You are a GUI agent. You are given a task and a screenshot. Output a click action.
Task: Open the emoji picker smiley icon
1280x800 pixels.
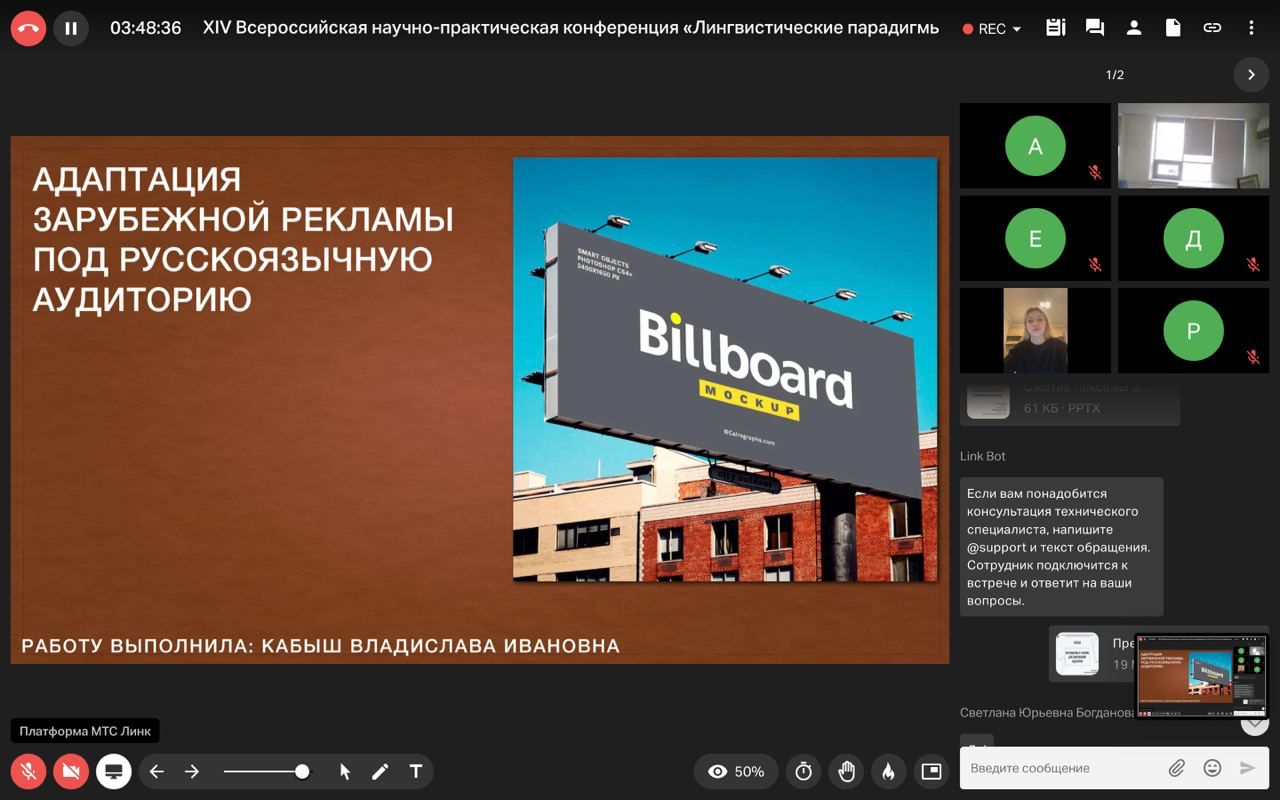1212,768
